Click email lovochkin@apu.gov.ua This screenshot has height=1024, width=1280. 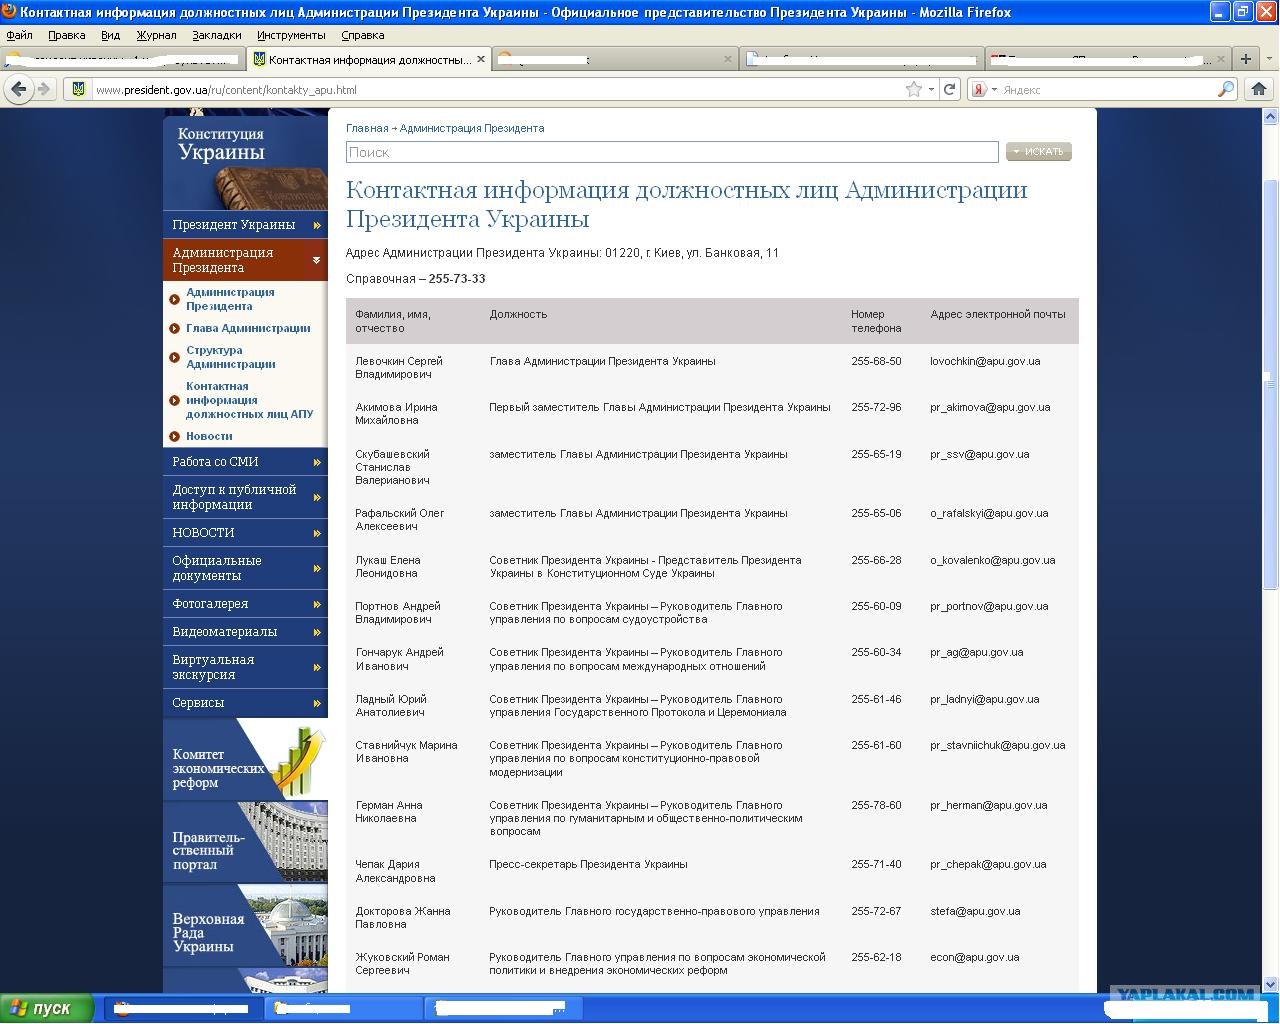[985, 361]
